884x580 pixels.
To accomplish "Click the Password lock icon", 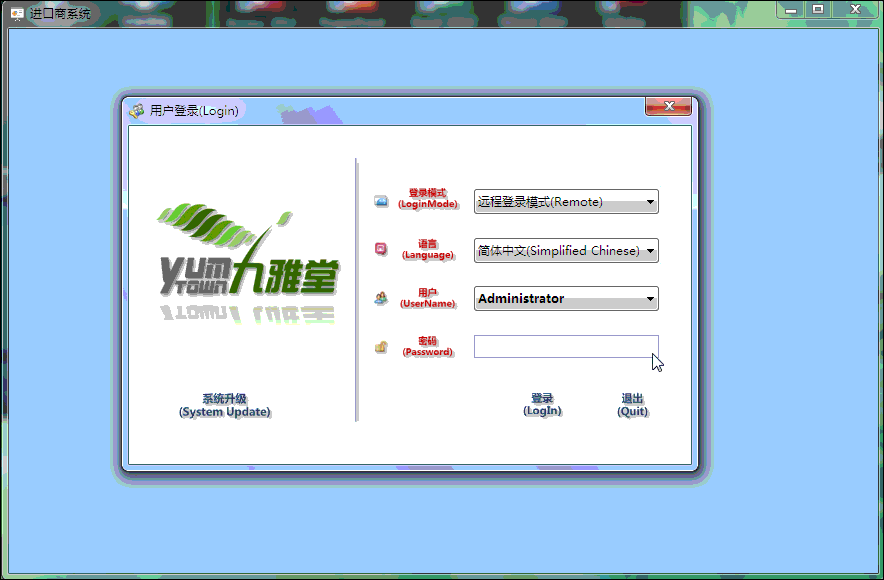I will [381, 347].
